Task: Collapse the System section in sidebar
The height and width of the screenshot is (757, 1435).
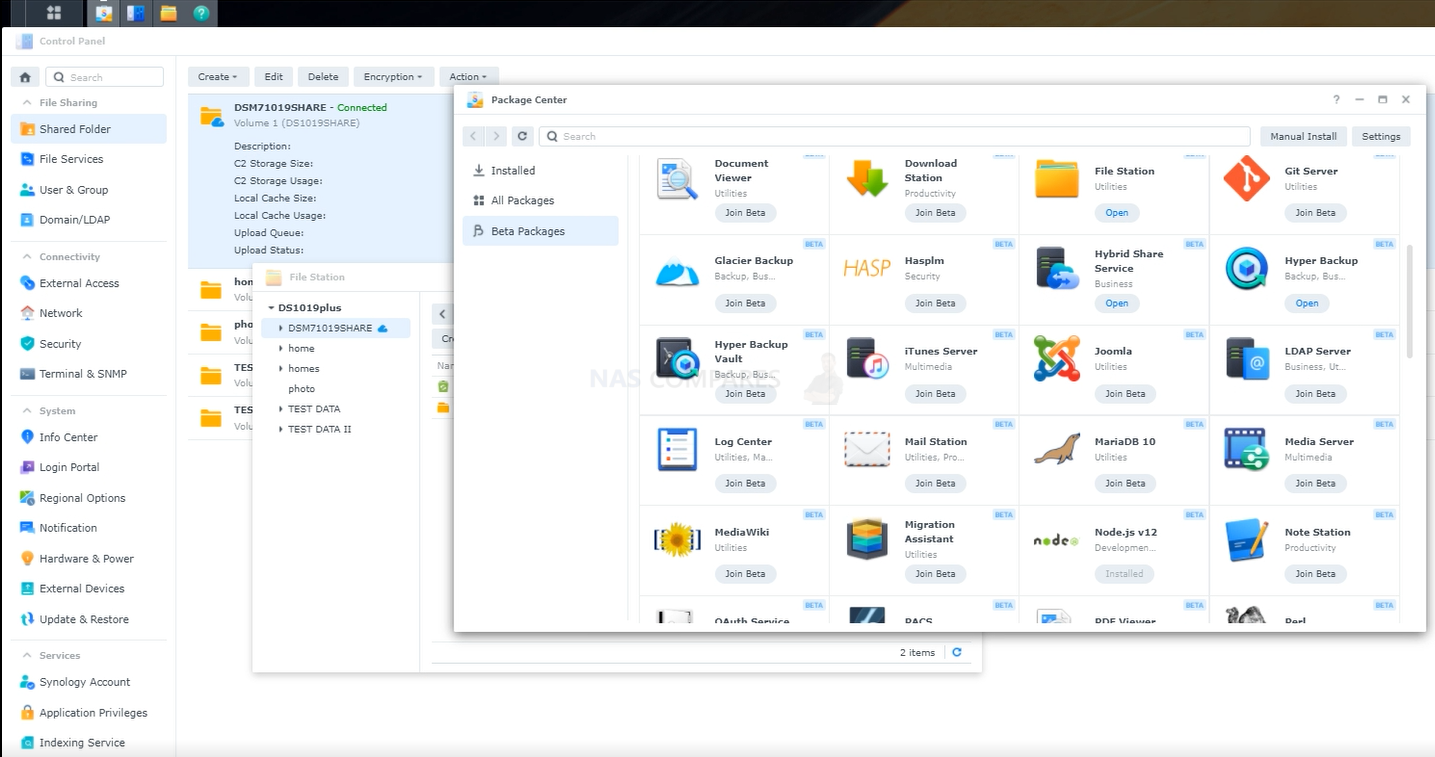Action: (x=26, y=410)
